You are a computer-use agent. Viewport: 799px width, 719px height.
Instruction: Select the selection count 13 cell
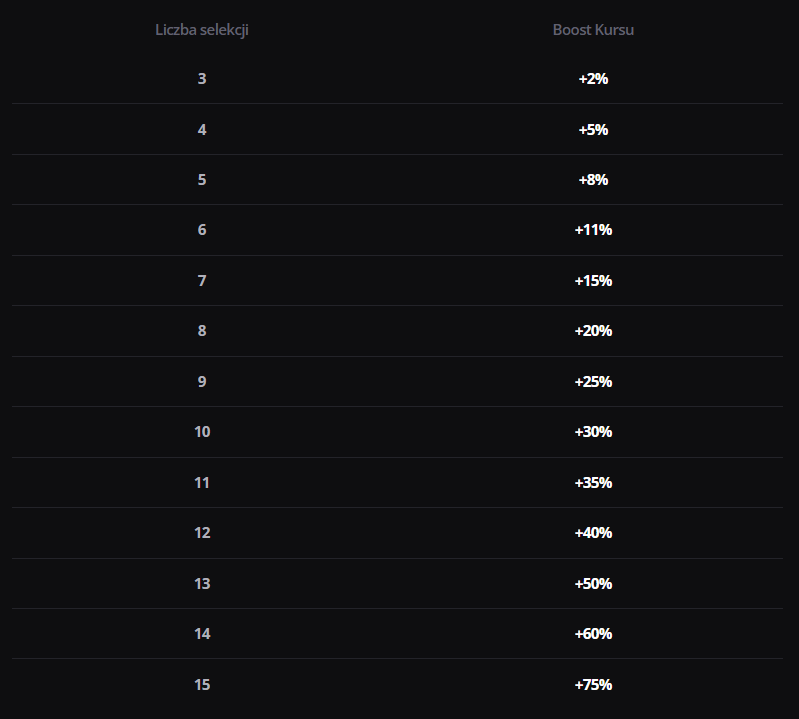(202, 584)
